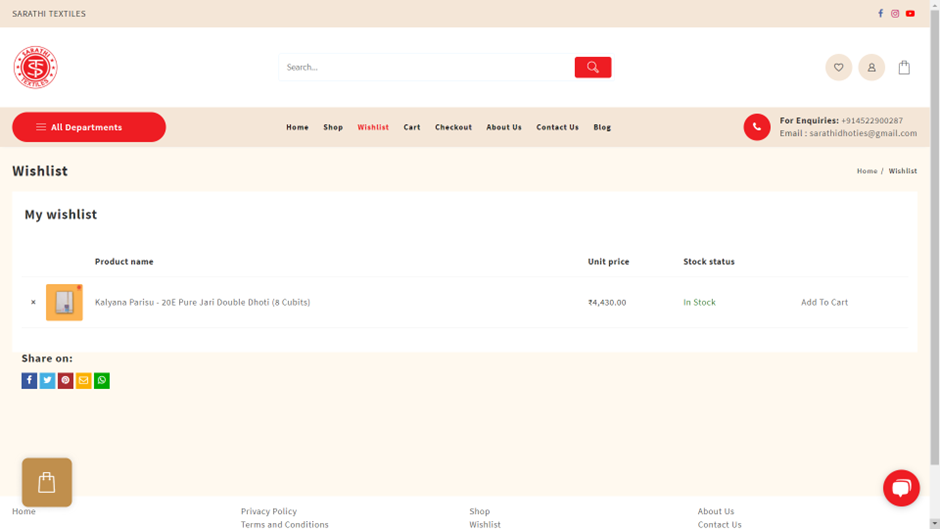The width and height of the screenshot is (940, 529).
Task: Share wishlist by email
Action: (83, 380)
